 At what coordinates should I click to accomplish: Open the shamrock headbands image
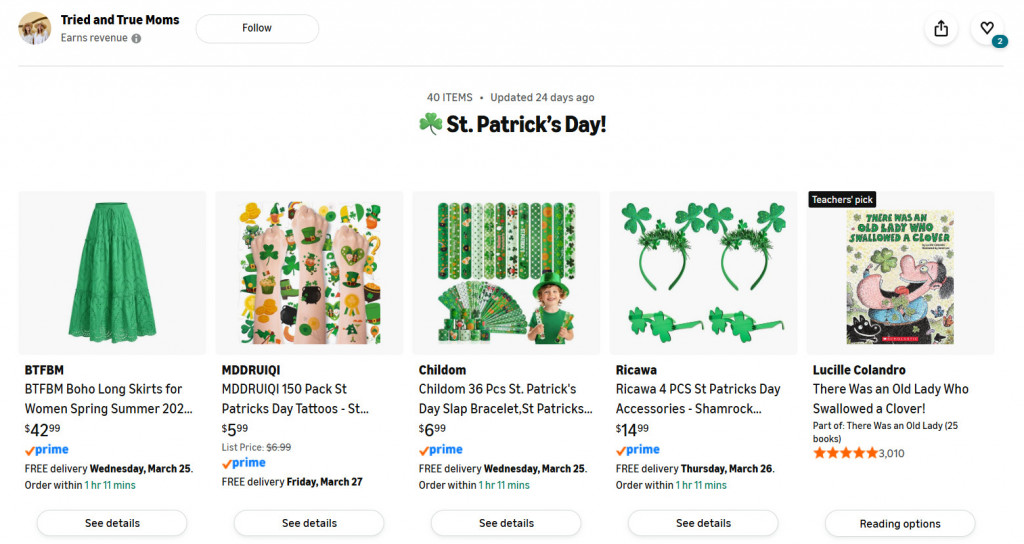[703, 272]
